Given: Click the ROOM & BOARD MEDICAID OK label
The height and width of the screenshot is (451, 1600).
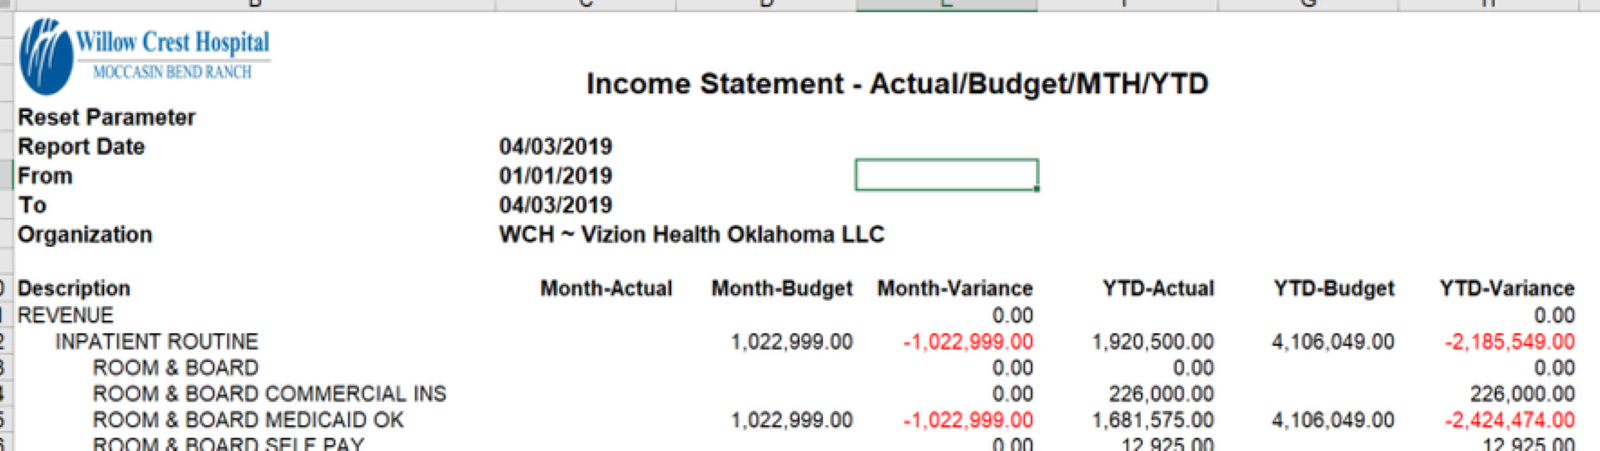Looking at the screenshot, I should click(x=249, y=420).
